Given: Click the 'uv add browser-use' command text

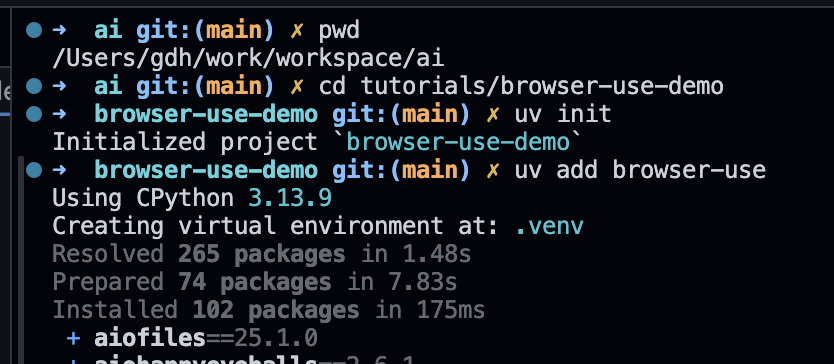Looking at the screenshot, I should 640,170.
